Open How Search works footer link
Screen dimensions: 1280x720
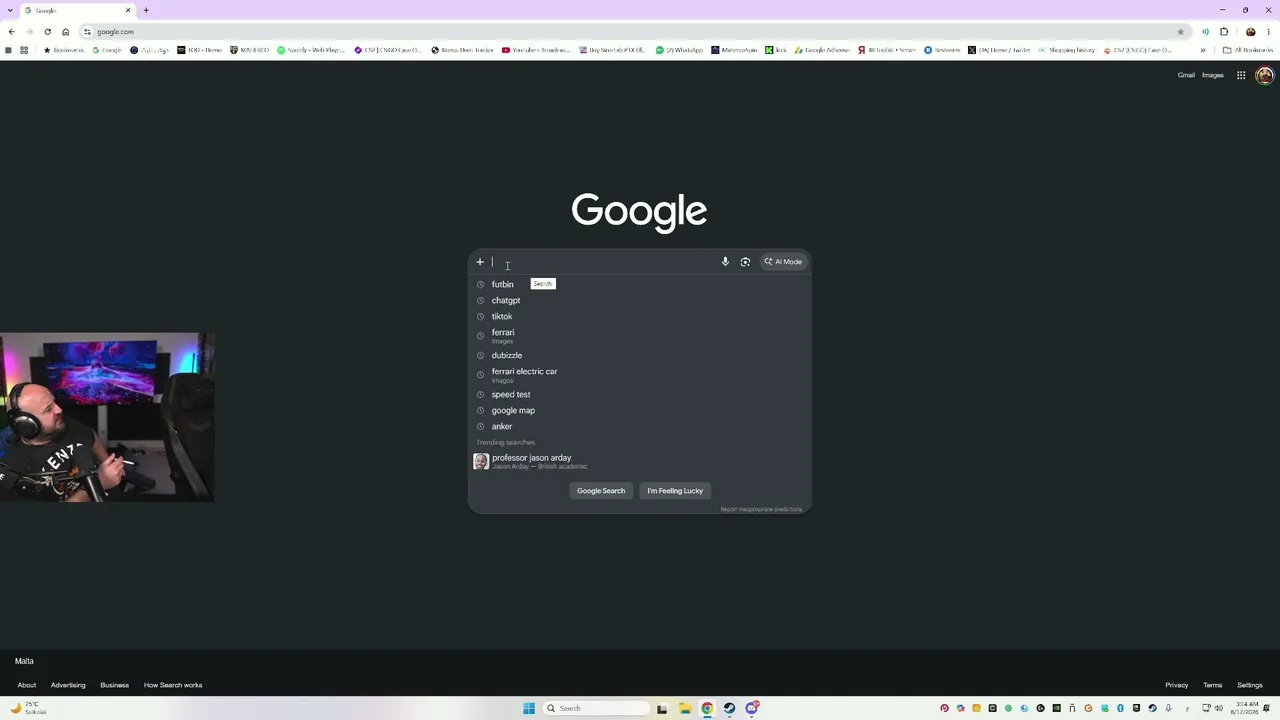pyautogui.click(x=173, y=685)
